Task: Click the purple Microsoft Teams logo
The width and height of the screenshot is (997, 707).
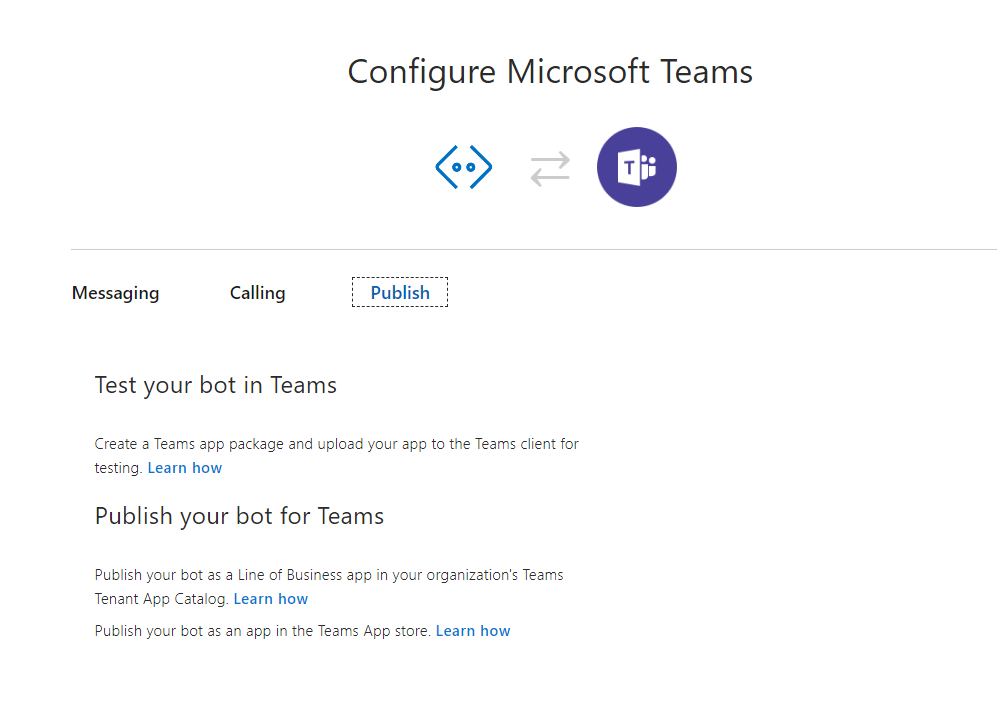Action: click(x=636, y=167)
